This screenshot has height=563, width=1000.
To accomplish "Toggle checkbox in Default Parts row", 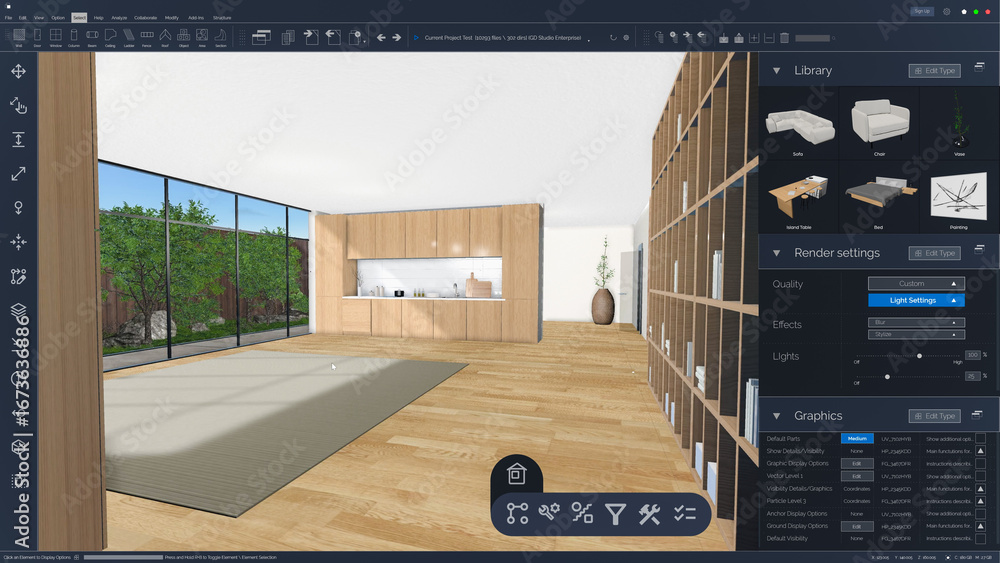I will [980, 439].
